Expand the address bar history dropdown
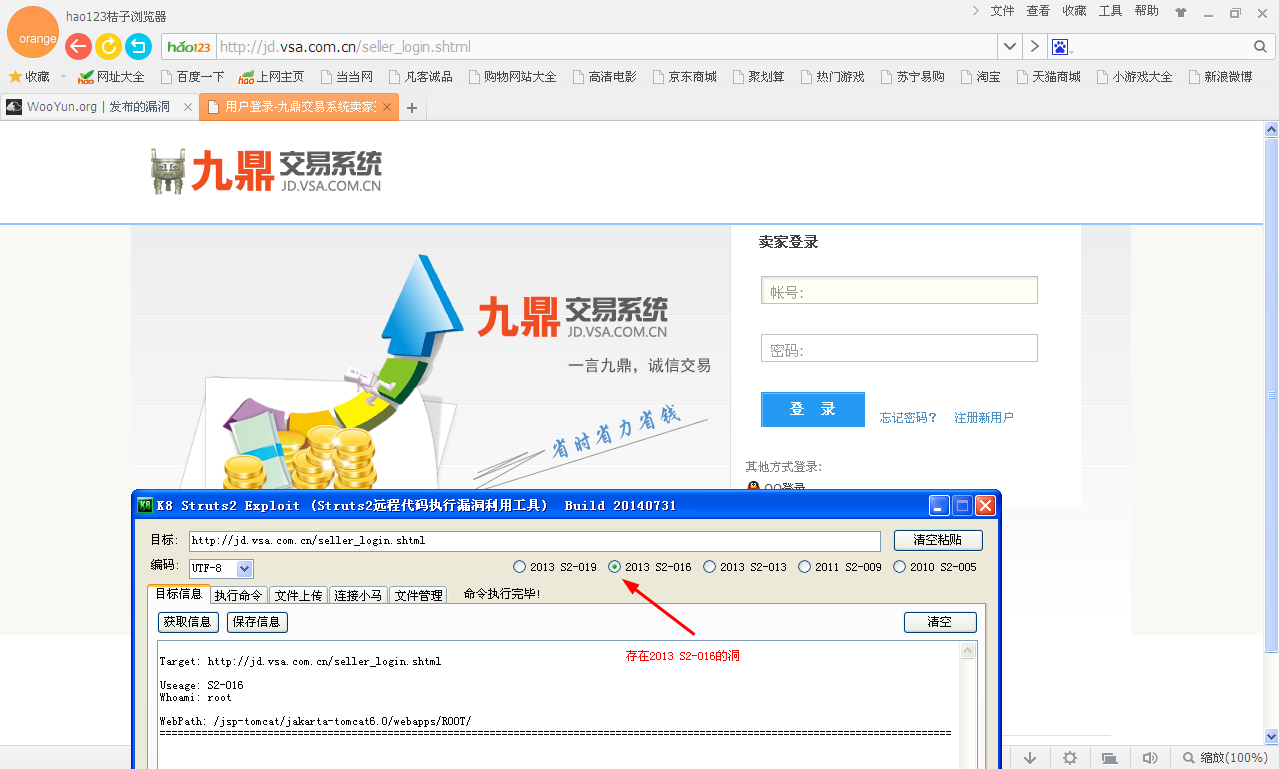The height and width of the screenshot is (769, 1279). coord(1010,47)
